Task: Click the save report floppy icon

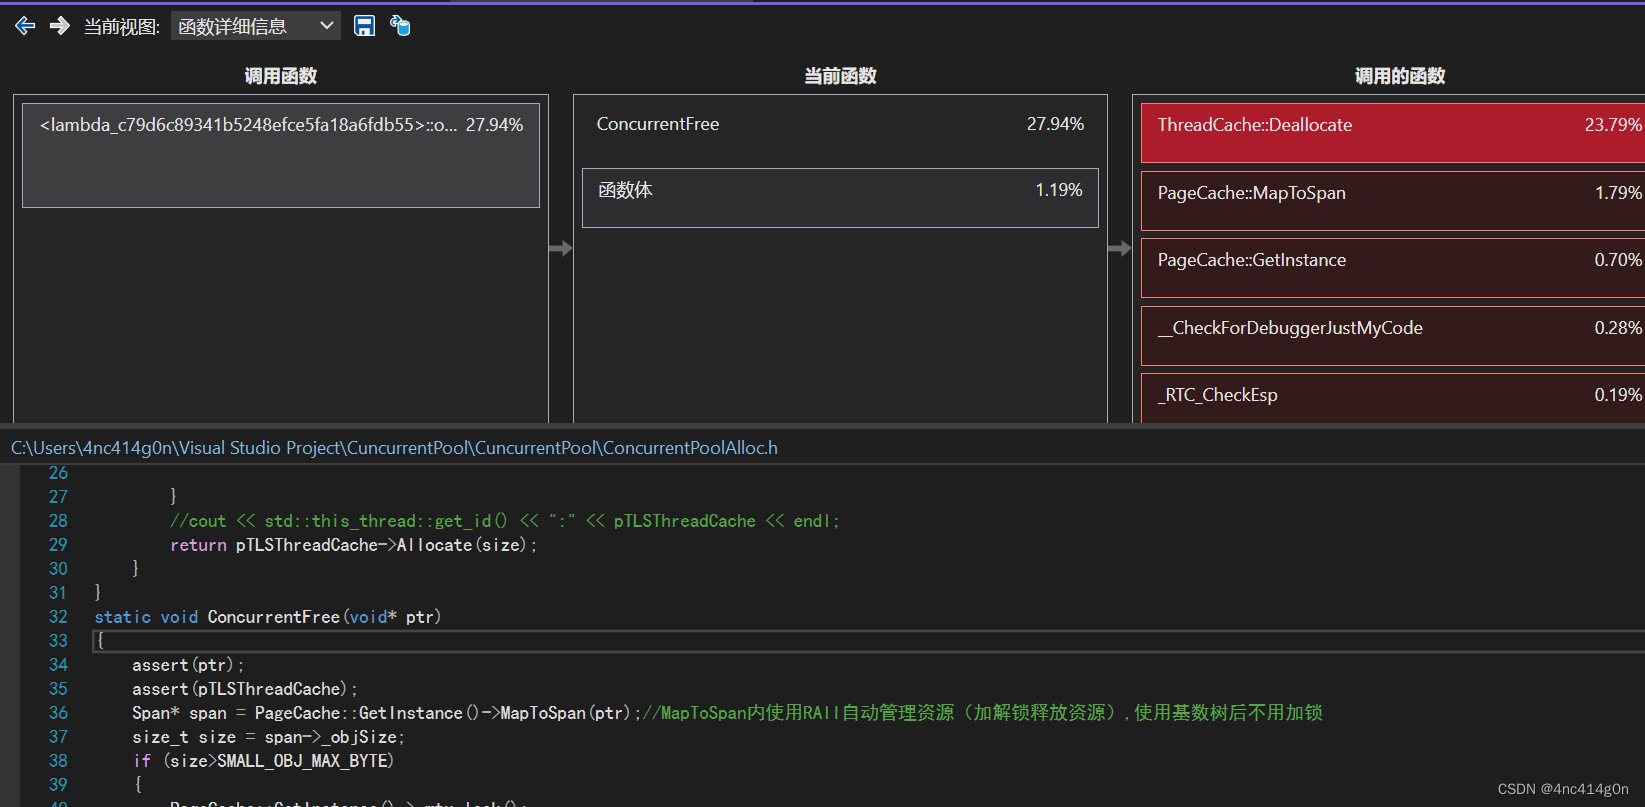Action: click(365, 26)
